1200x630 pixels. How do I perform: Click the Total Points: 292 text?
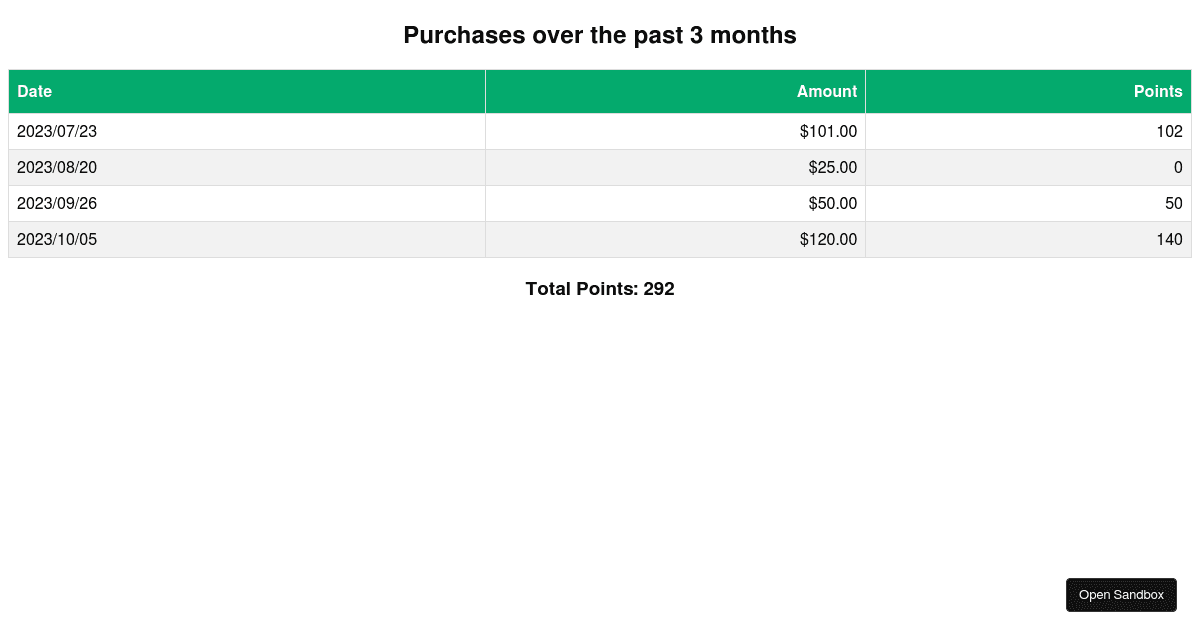600,289
